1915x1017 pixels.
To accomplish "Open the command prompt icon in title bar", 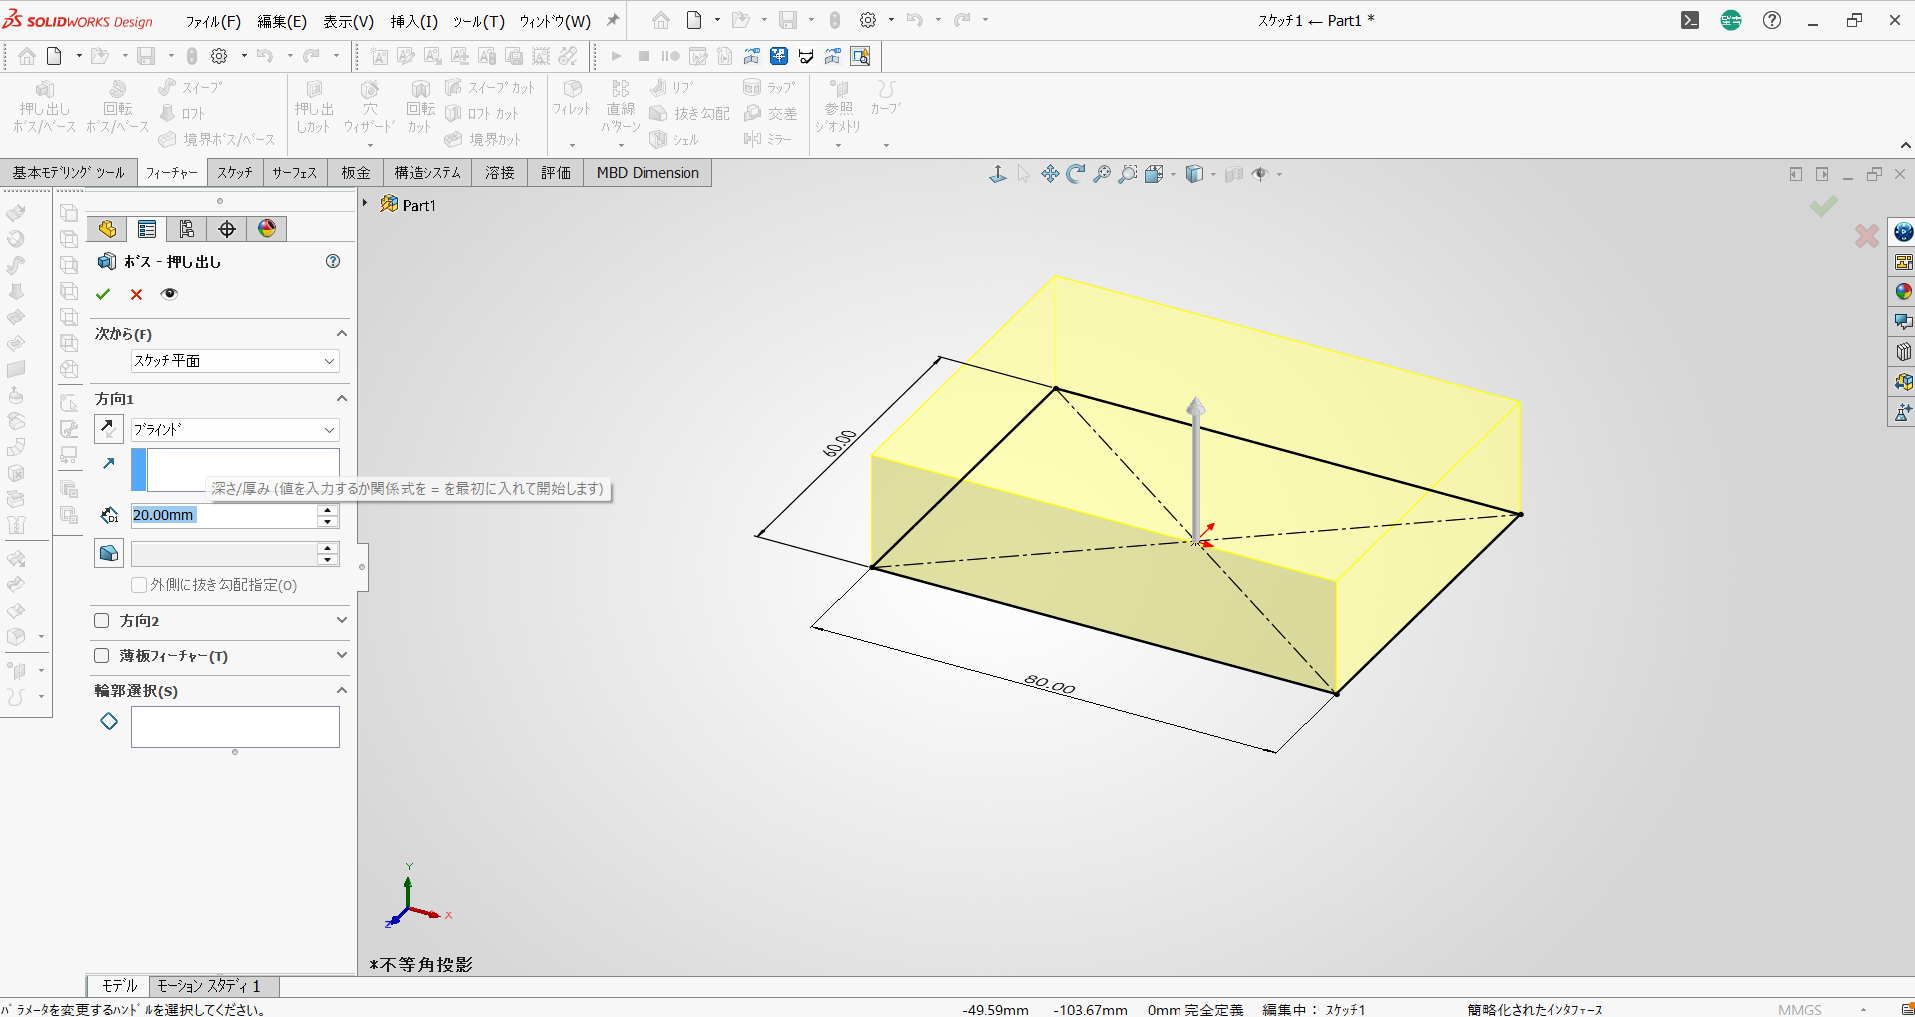I will click(x=1690, y=20).
